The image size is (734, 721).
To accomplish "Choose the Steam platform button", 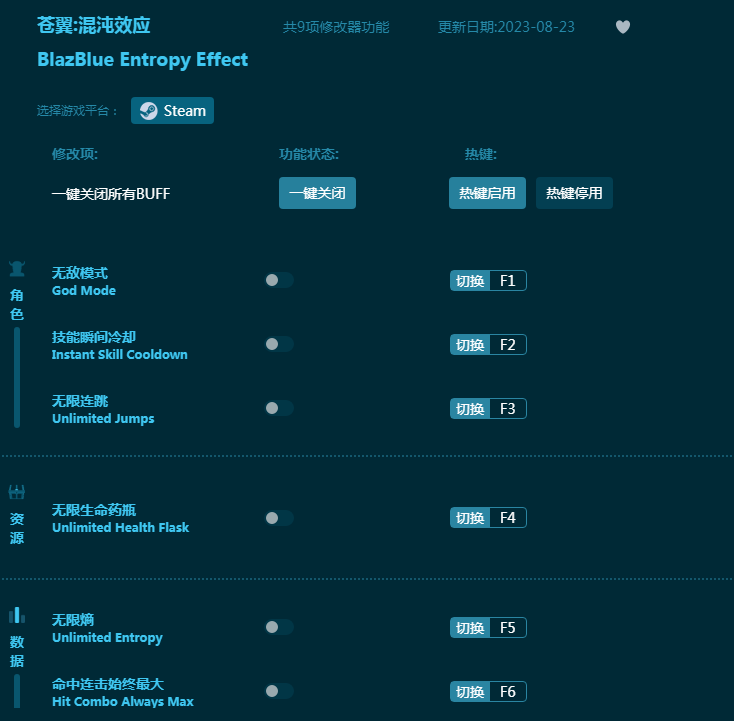I will [172, 110].
